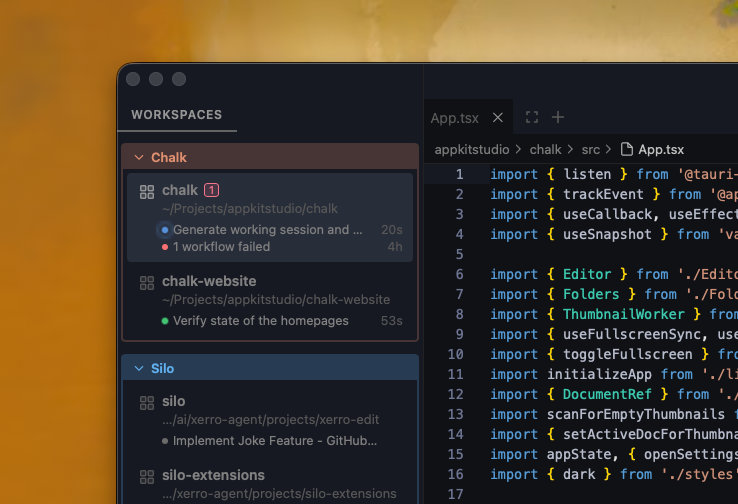
Task: Click the Silo group header label
Action: point(162,368)
